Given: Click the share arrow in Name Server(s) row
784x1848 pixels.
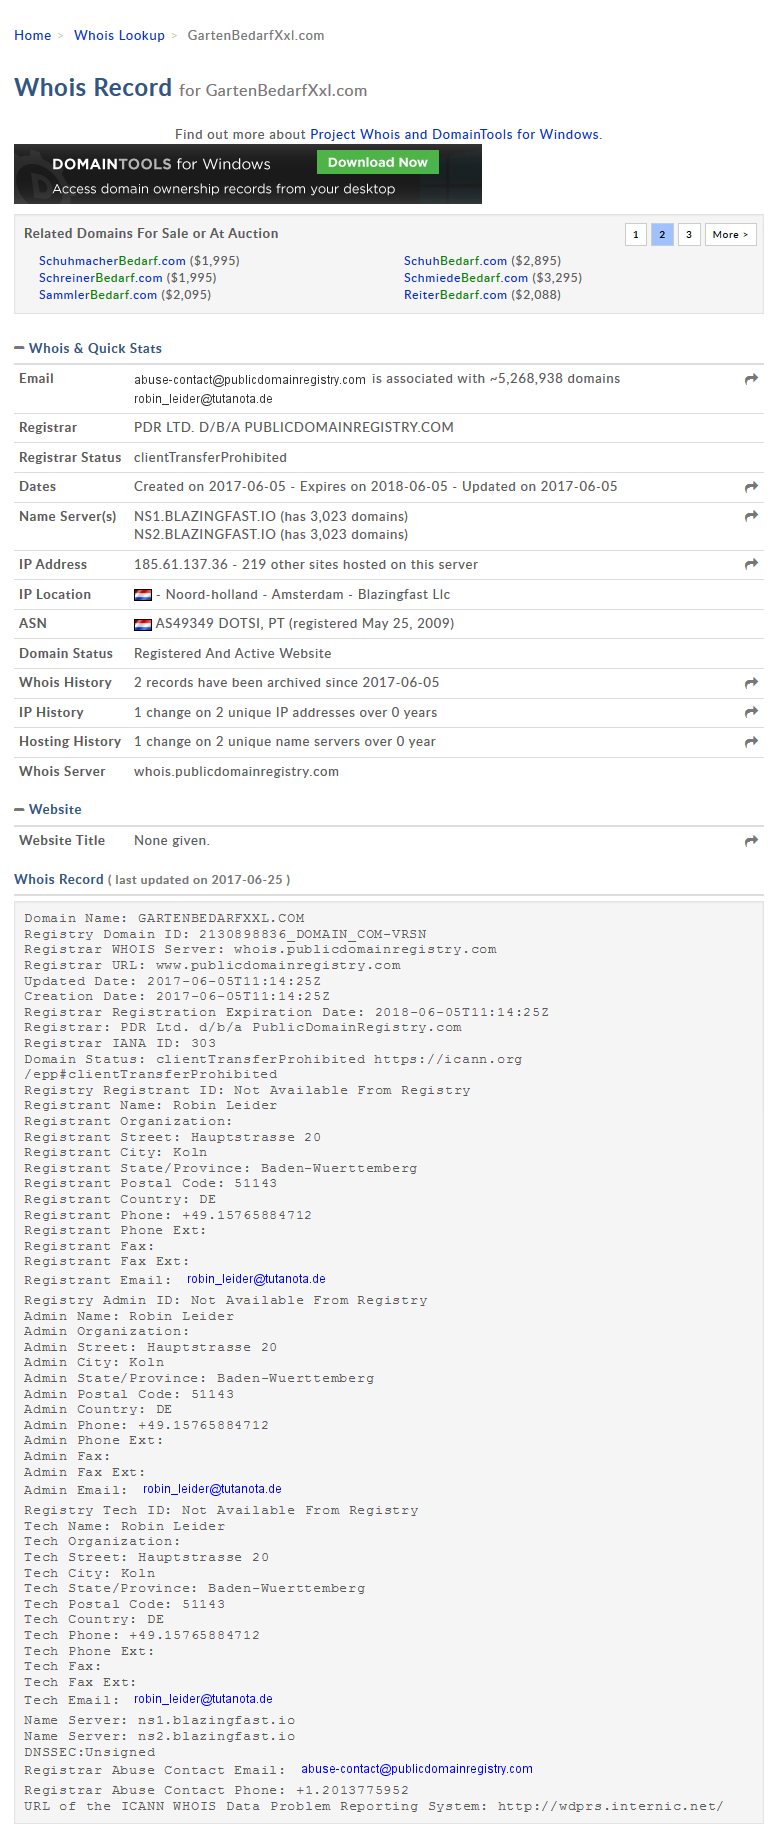Looking at the screenshot, I should point(751,516).
